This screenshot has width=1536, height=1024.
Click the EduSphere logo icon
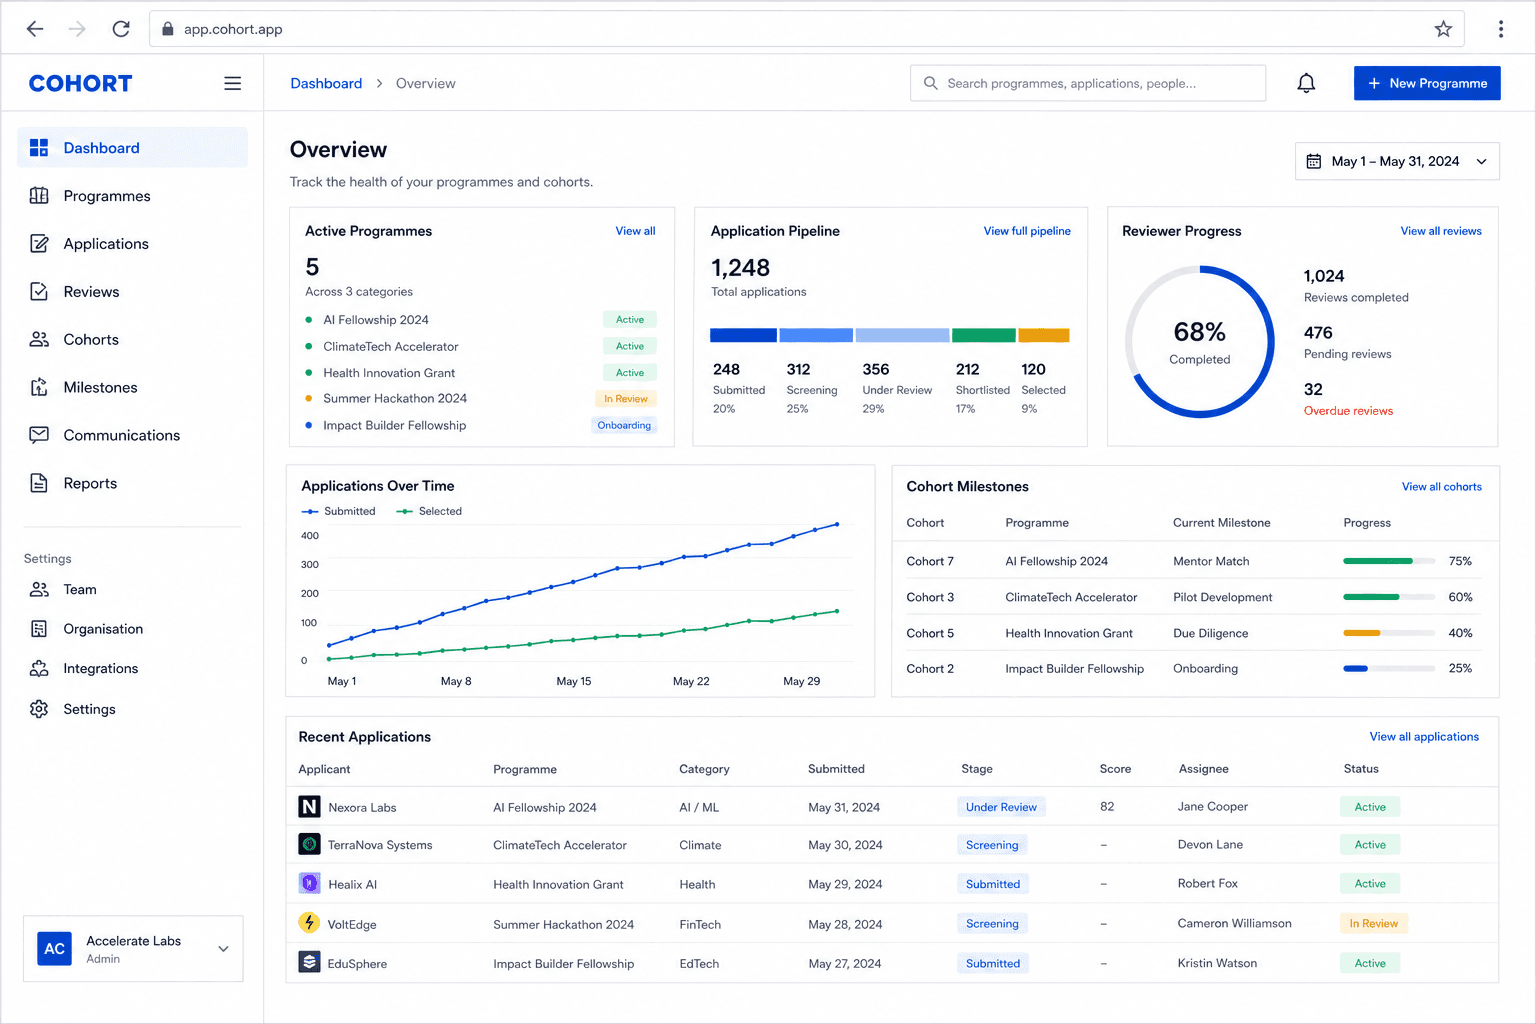[309, 962]
